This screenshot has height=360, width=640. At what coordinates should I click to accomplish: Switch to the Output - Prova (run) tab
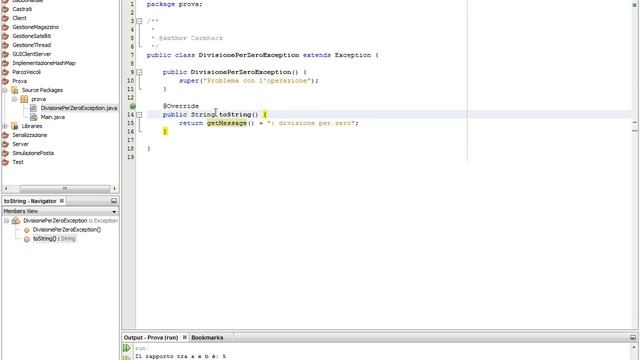(x=151, y=338)
